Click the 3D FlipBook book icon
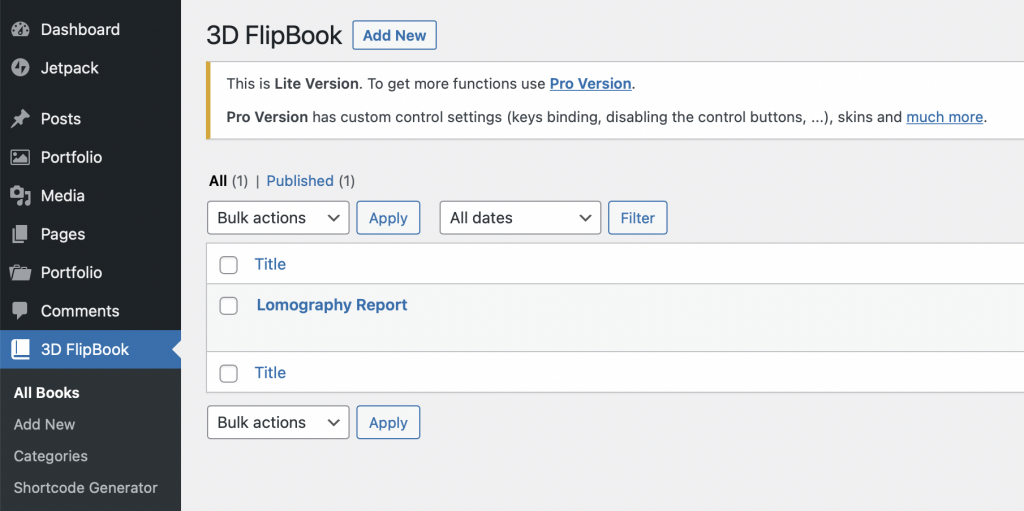 click(20, 349)
